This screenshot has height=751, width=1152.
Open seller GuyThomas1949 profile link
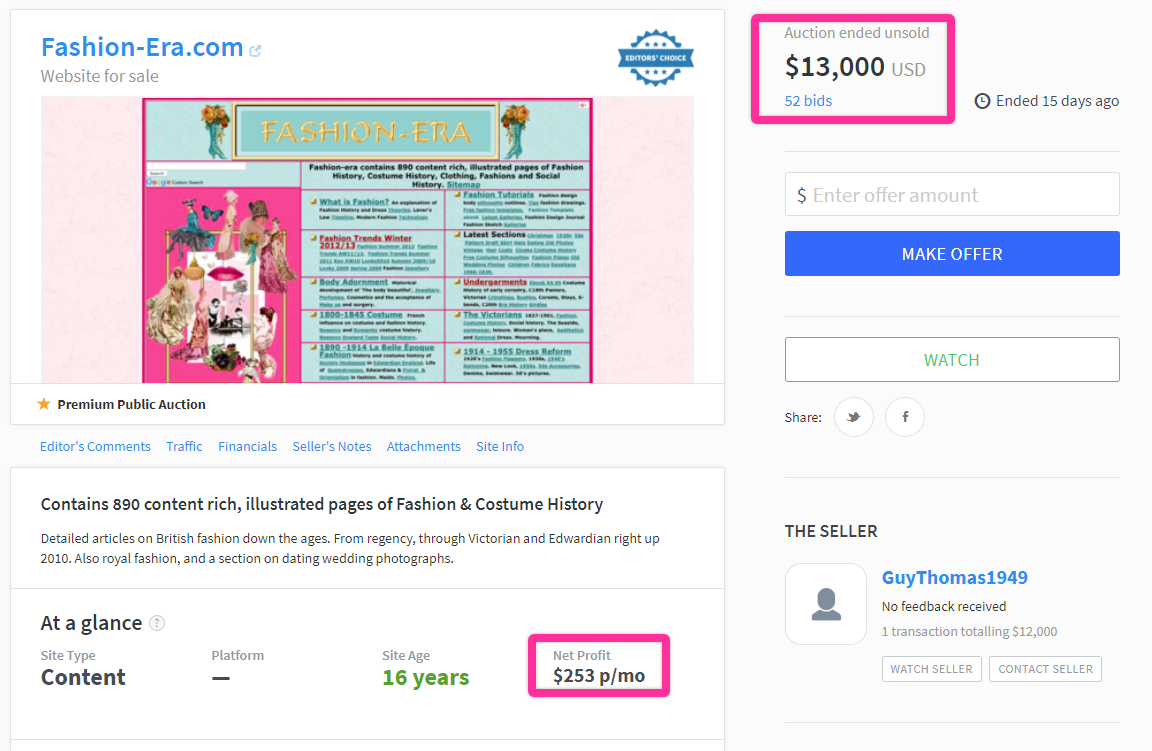point(954,578)
